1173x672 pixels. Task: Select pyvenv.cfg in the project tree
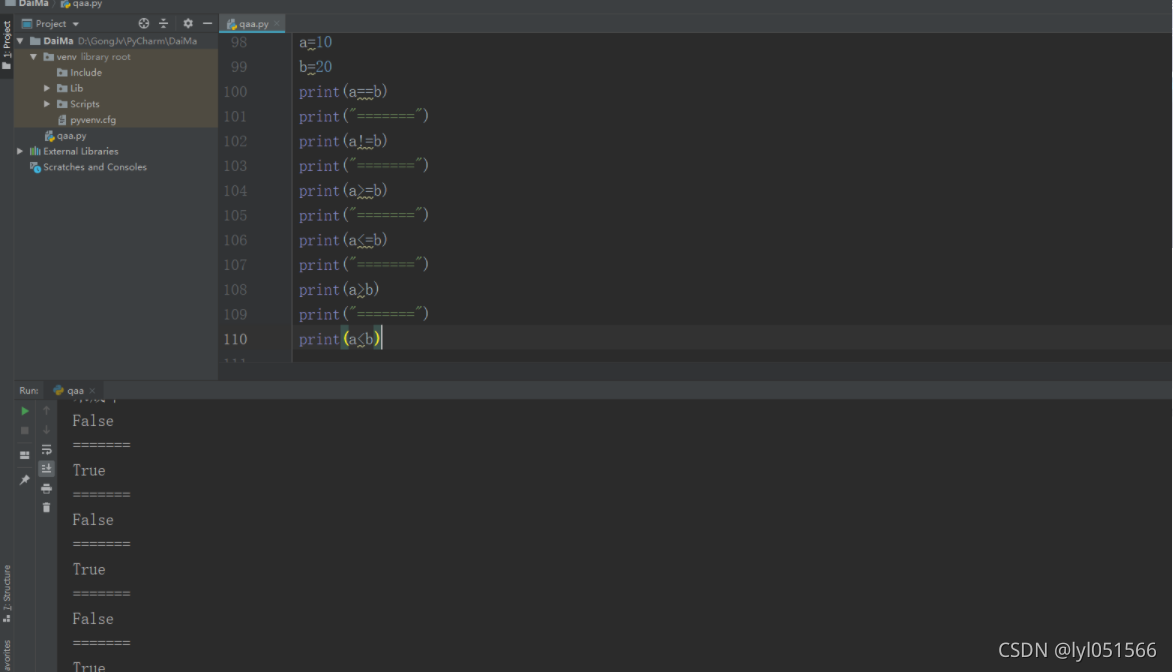point(92,120)
